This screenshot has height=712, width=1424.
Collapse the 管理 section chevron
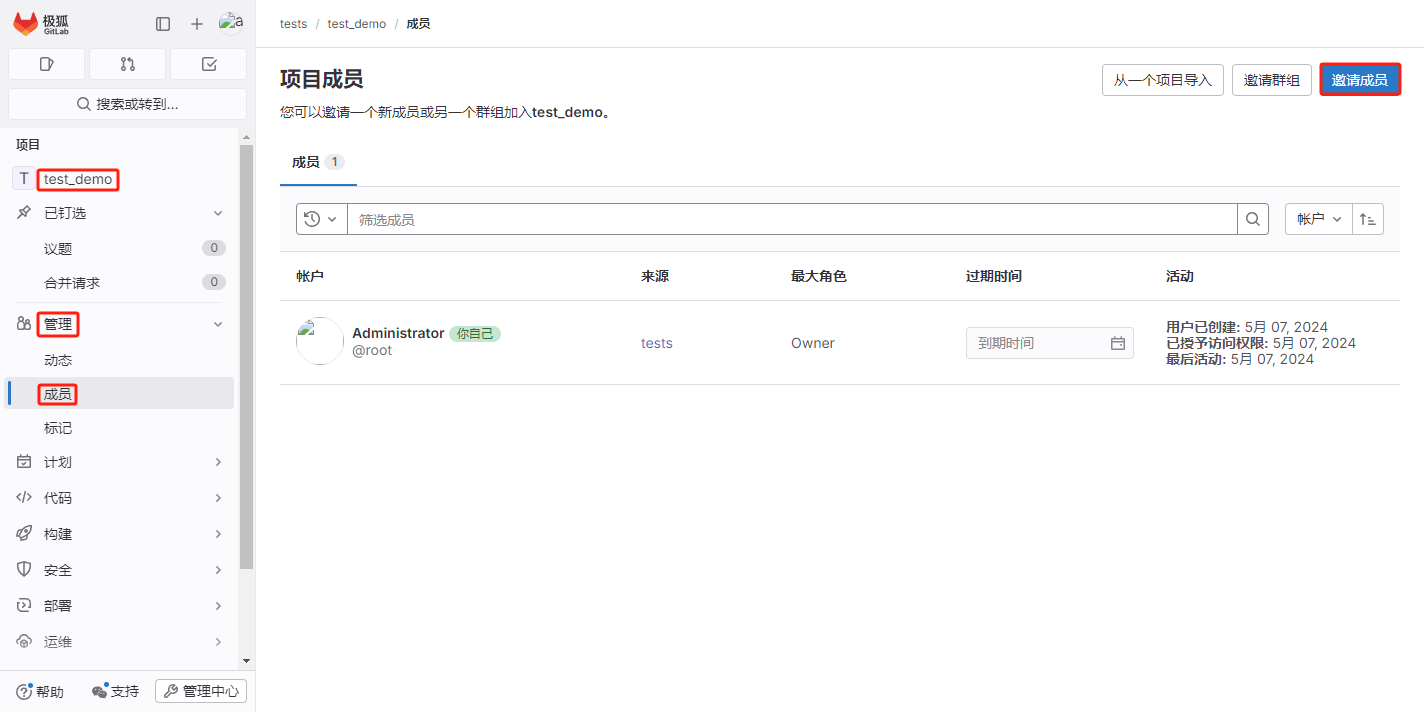218,323
